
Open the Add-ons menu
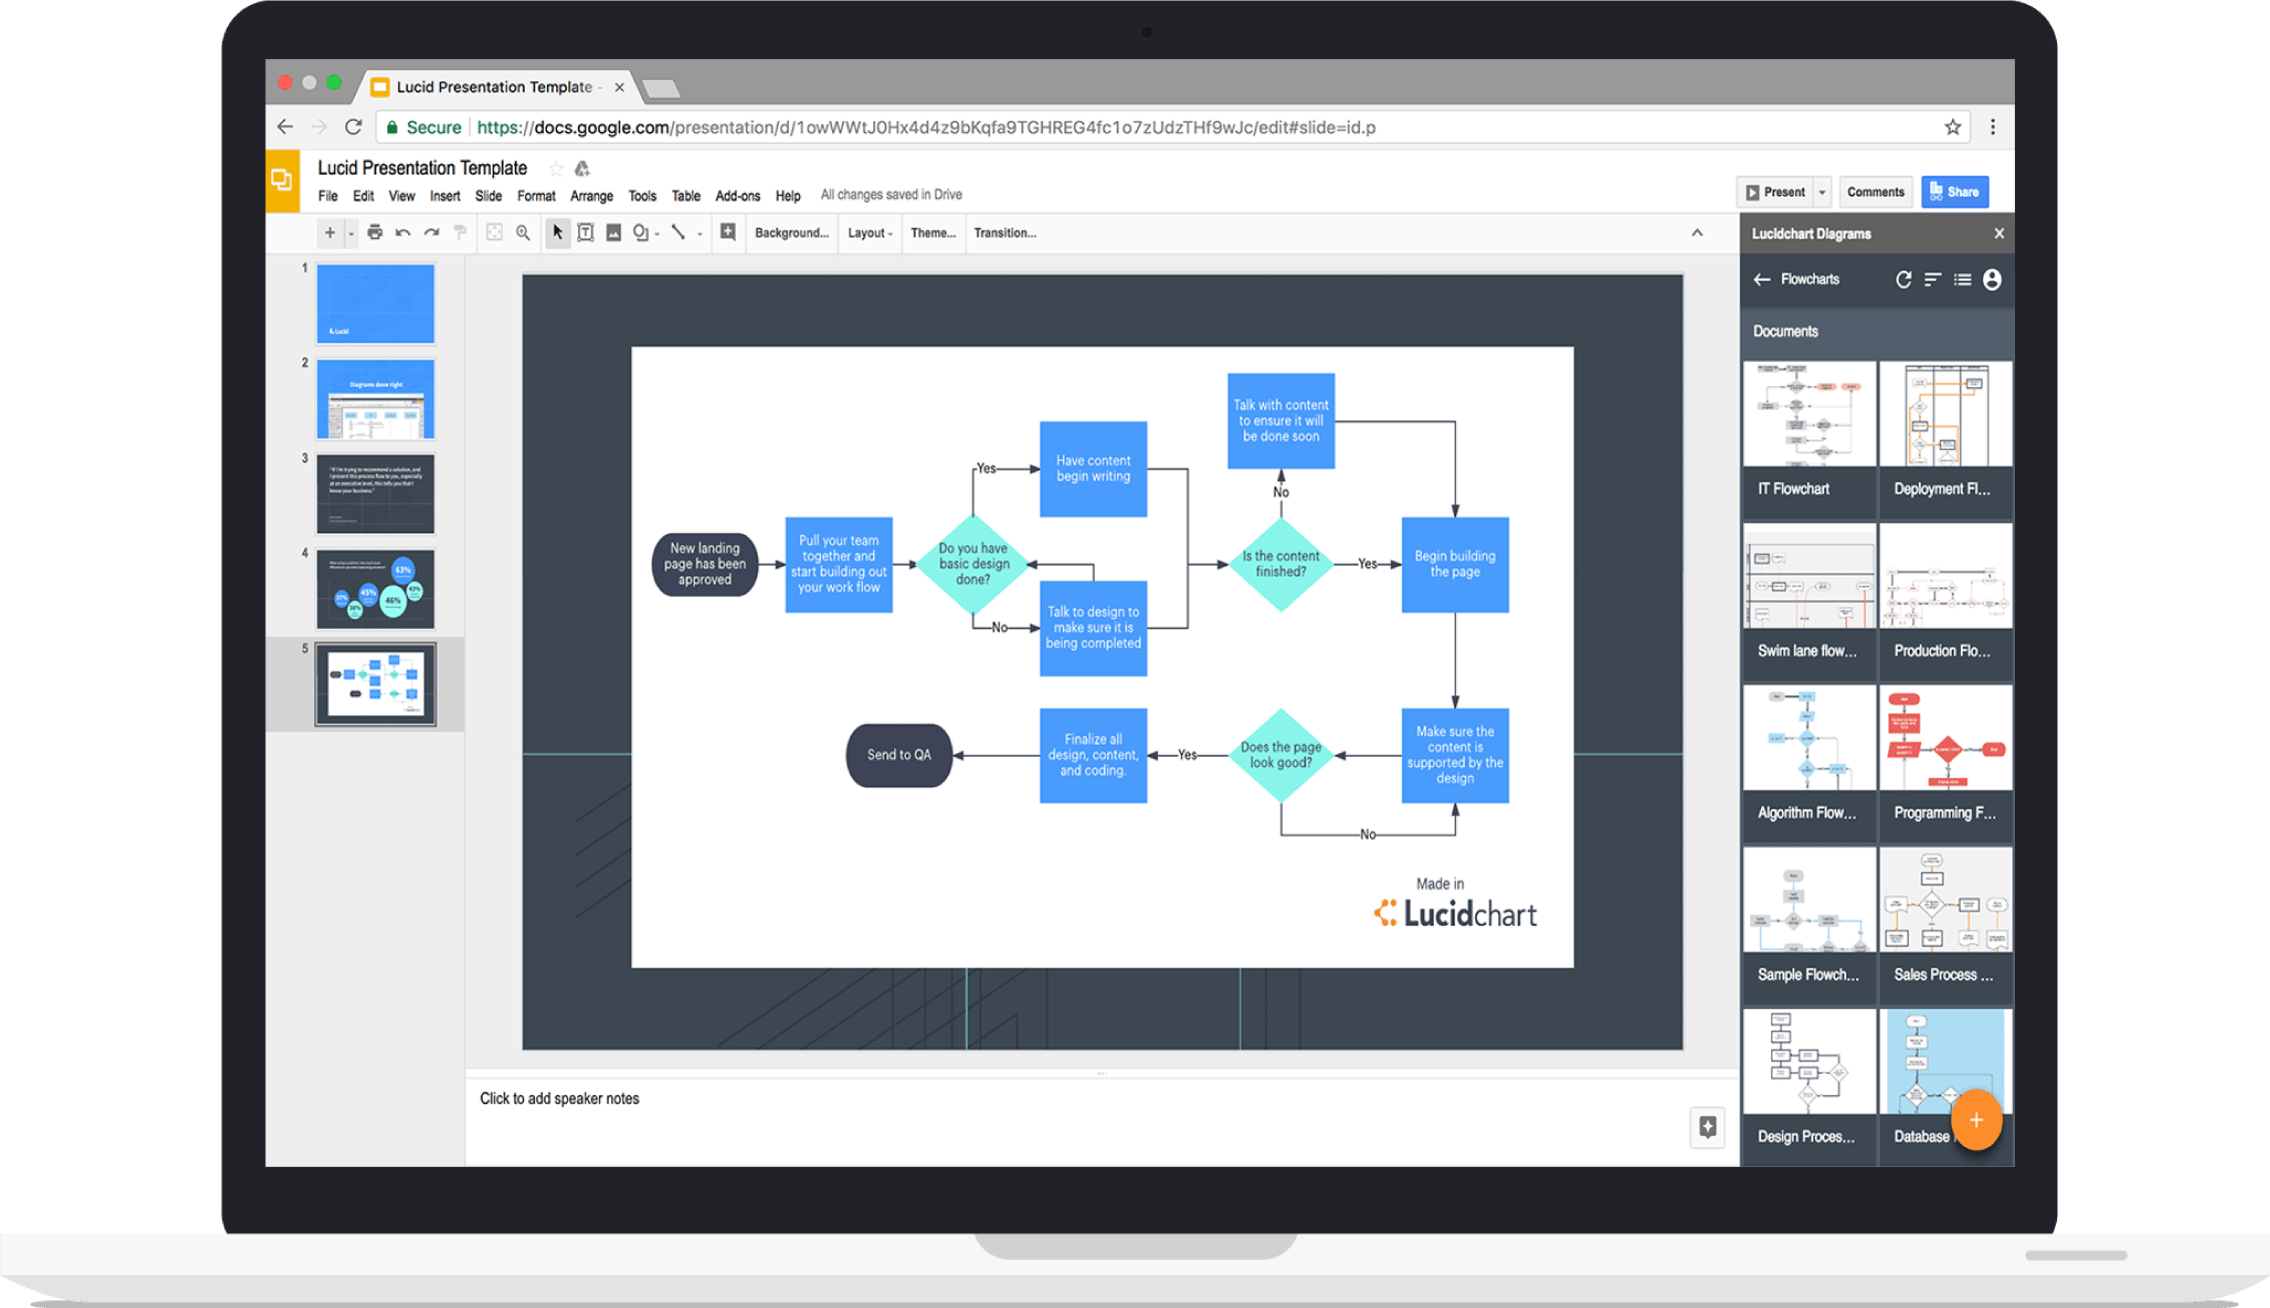pos(738,196)
